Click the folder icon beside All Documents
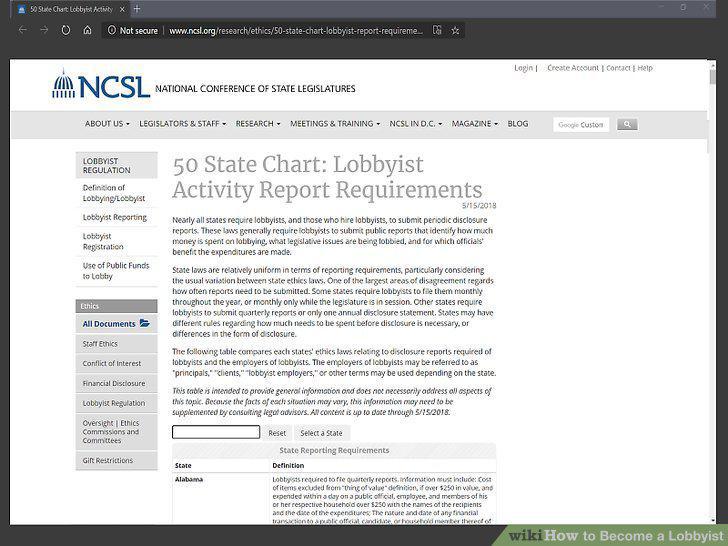The width and height of the screenshot is (728, 546). pos(144,323)
